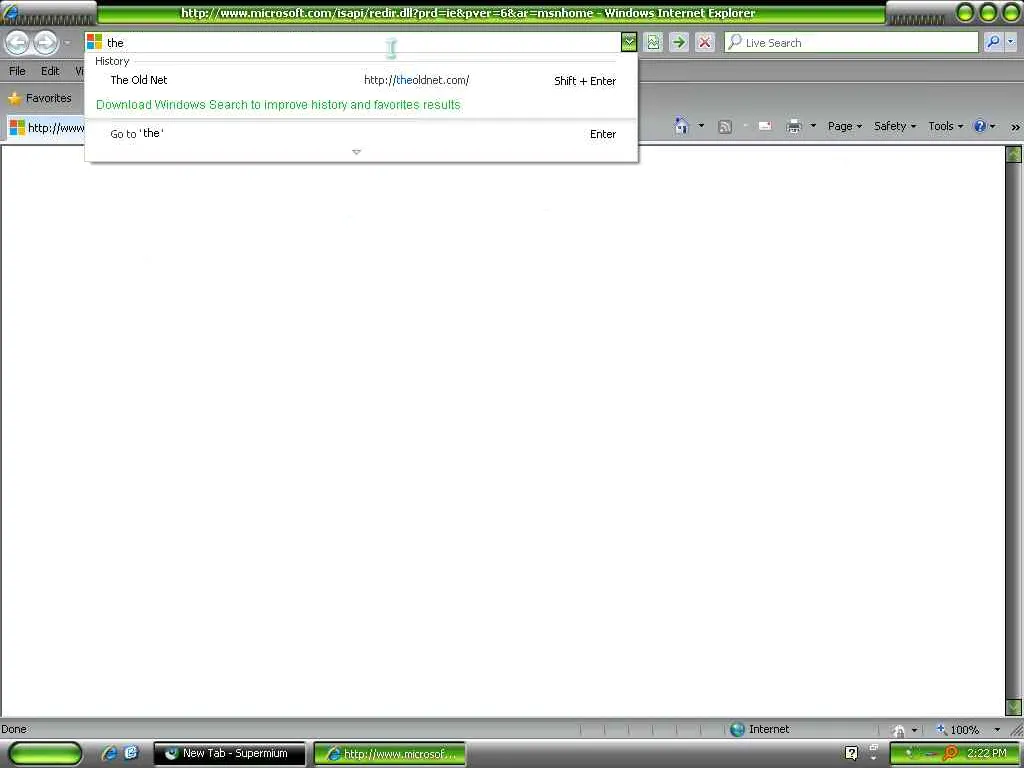Click the address bar text field
1024x768 pixels.
pos(362,42)
